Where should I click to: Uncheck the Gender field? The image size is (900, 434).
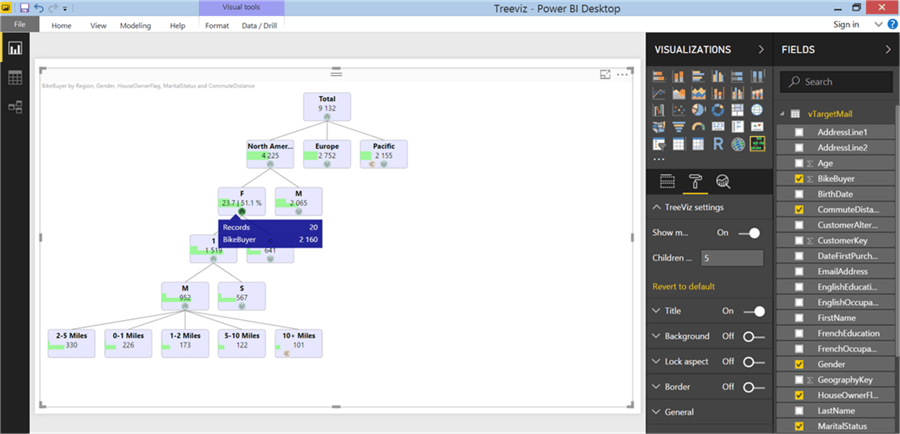click(x=799, y=364)
